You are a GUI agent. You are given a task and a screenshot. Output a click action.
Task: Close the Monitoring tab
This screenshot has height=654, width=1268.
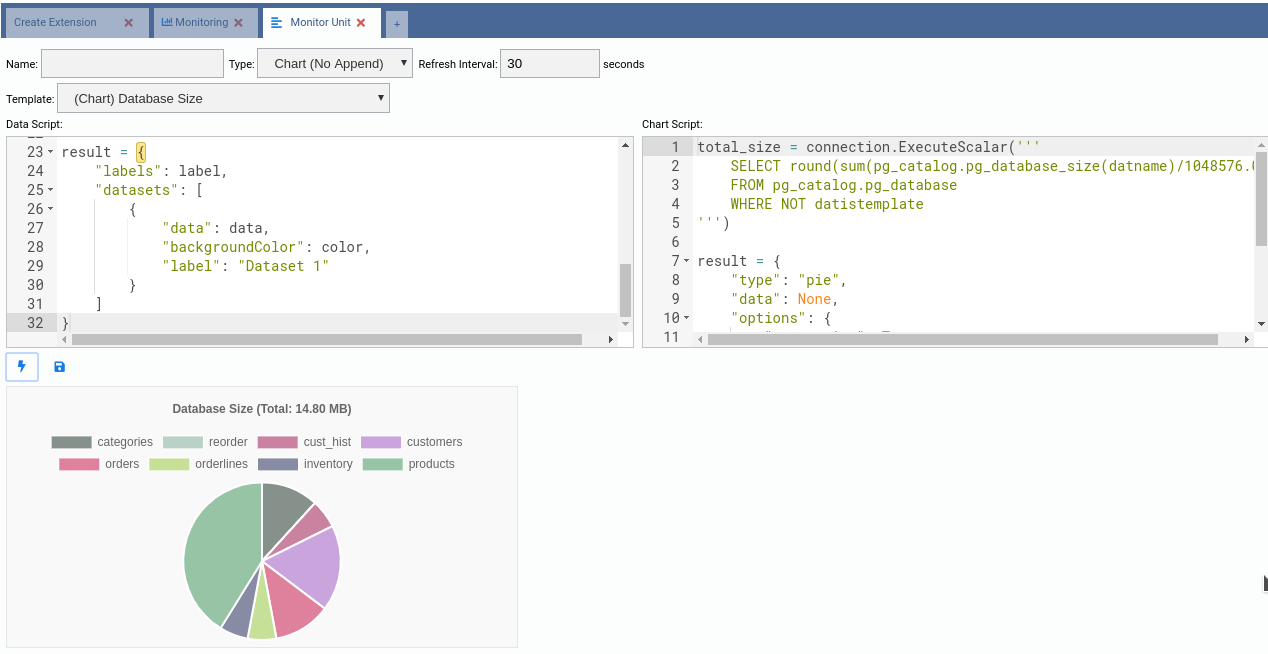238,23
